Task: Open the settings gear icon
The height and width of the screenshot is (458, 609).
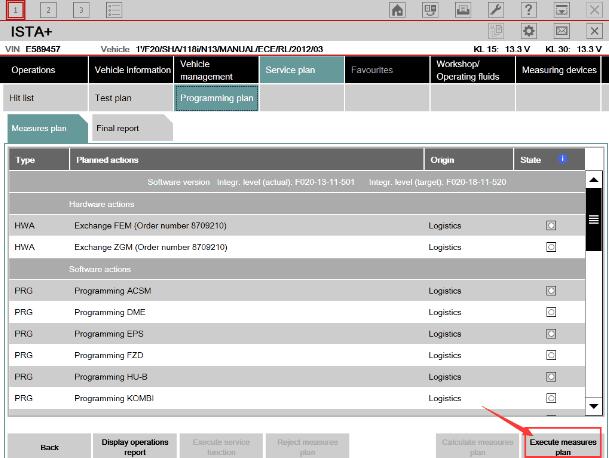Action: (x=529, y=31)
